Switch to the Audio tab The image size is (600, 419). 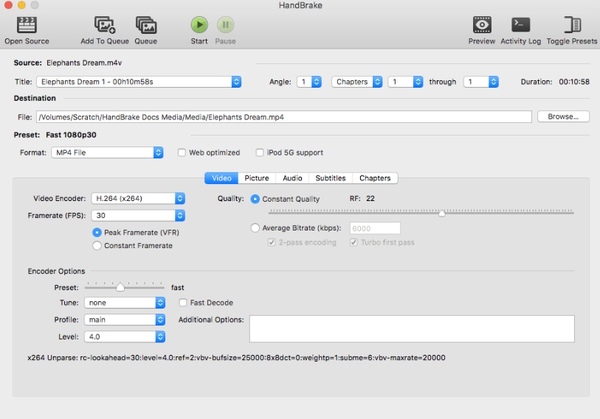coord(292,178)
